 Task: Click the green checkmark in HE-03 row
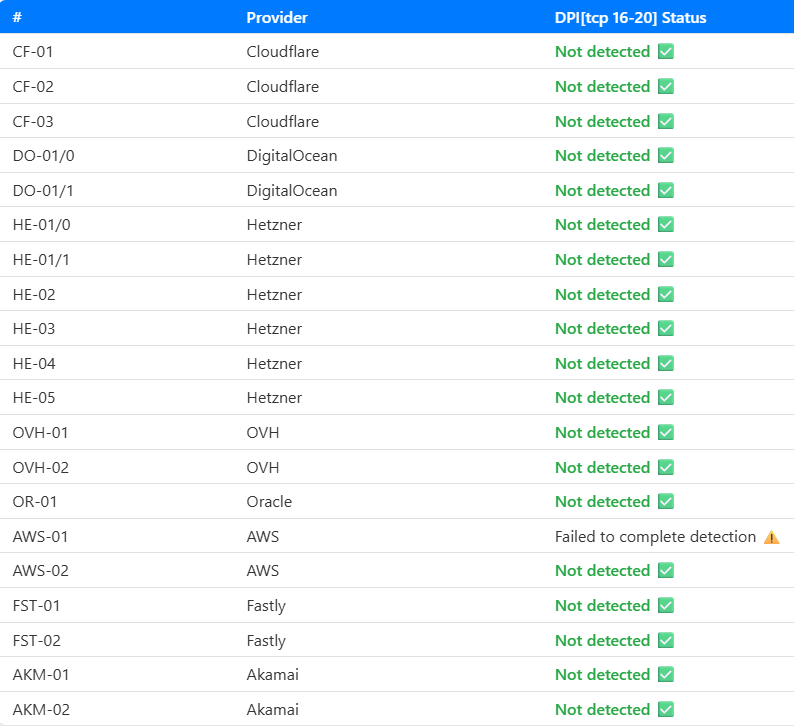666,329
